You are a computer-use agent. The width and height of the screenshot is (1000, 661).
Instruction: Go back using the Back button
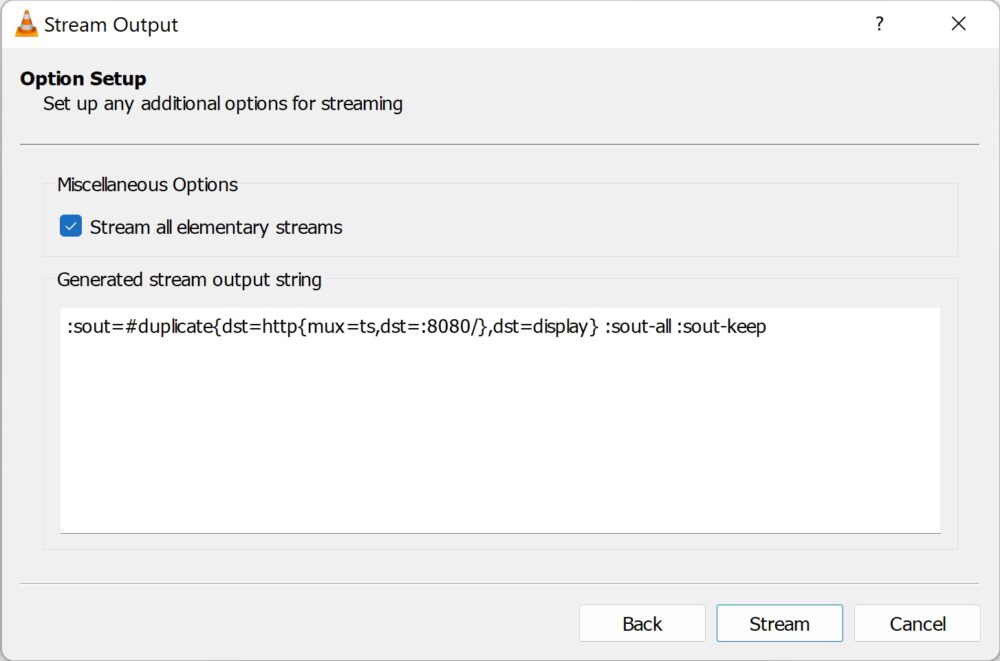pos(642,623)
